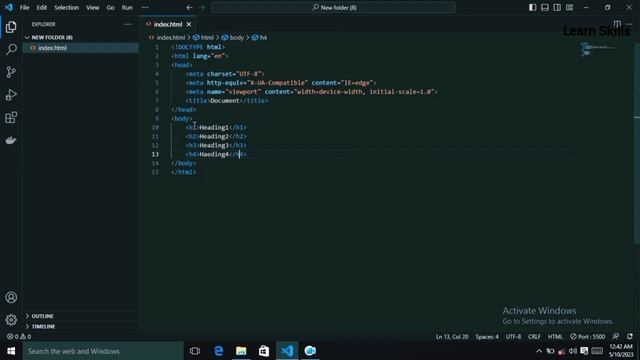The height and width of the screenshot is (360, 640).
Task: Show more menus with title bar ellipsis
Action: click(x=145, y=7)
